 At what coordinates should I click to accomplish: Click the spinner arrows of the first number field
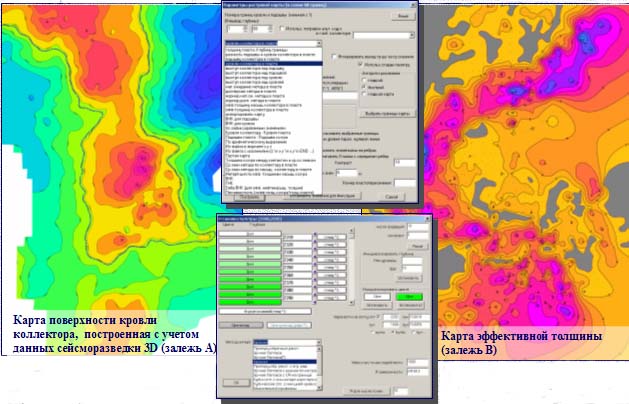click(246, 29)
